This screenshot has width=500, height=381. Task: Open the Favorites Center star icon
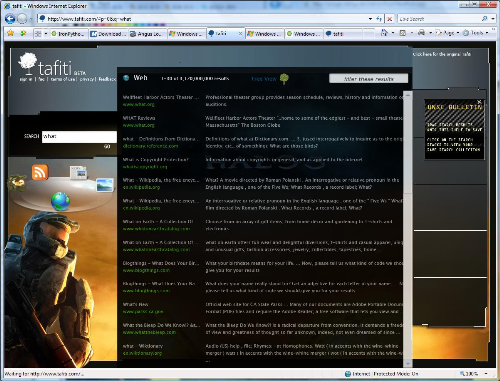[x=11, y=33]
